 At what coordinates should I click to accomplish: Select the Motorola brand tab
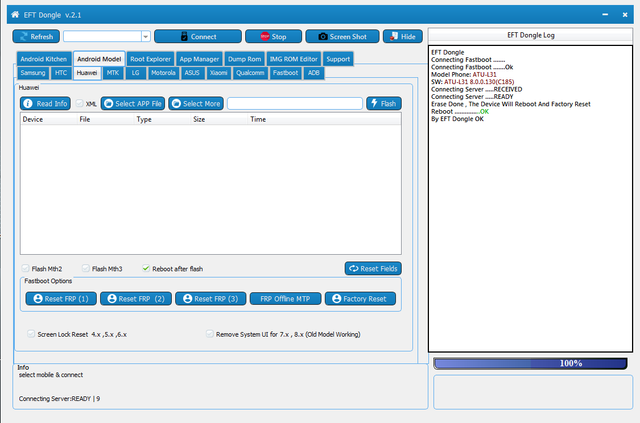coord(163,73)
